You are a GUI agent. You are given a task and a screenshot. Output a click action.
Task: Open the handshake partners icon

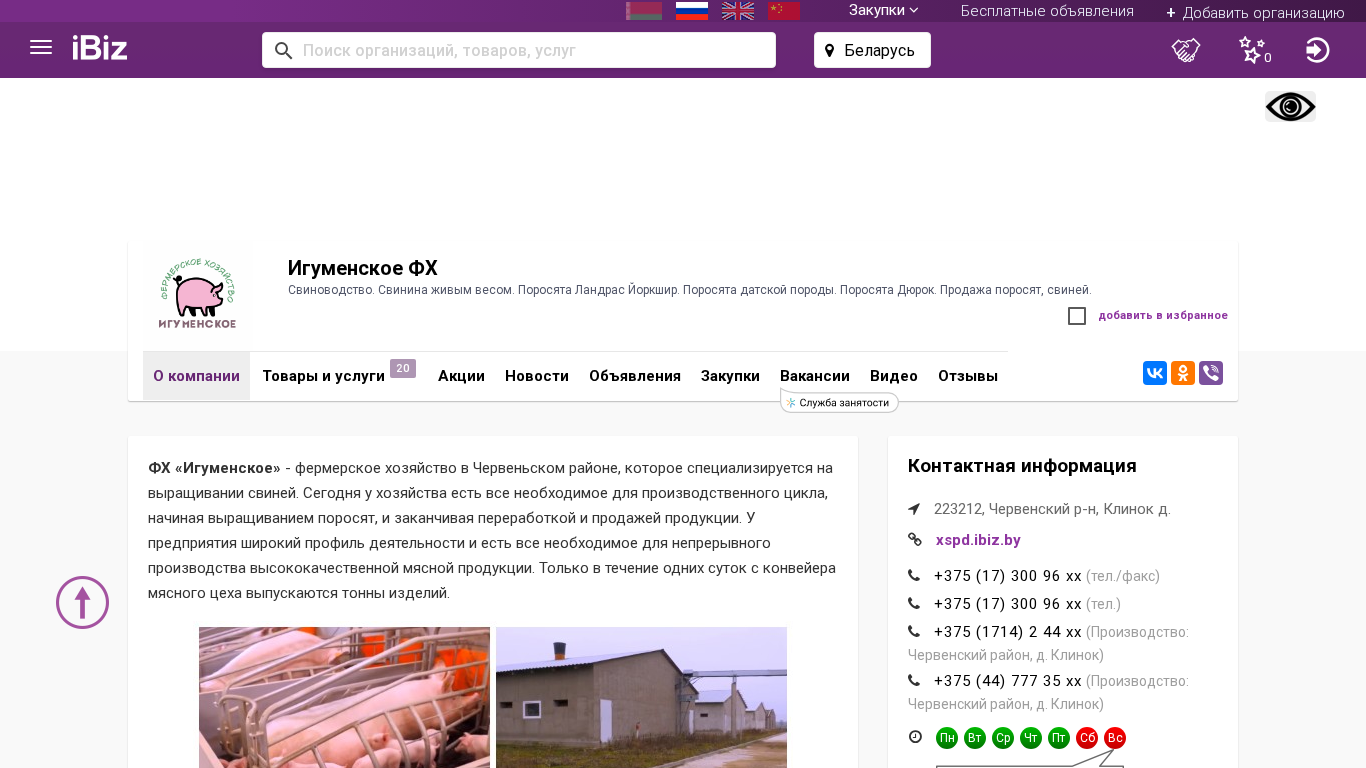tap(1186, 50)
